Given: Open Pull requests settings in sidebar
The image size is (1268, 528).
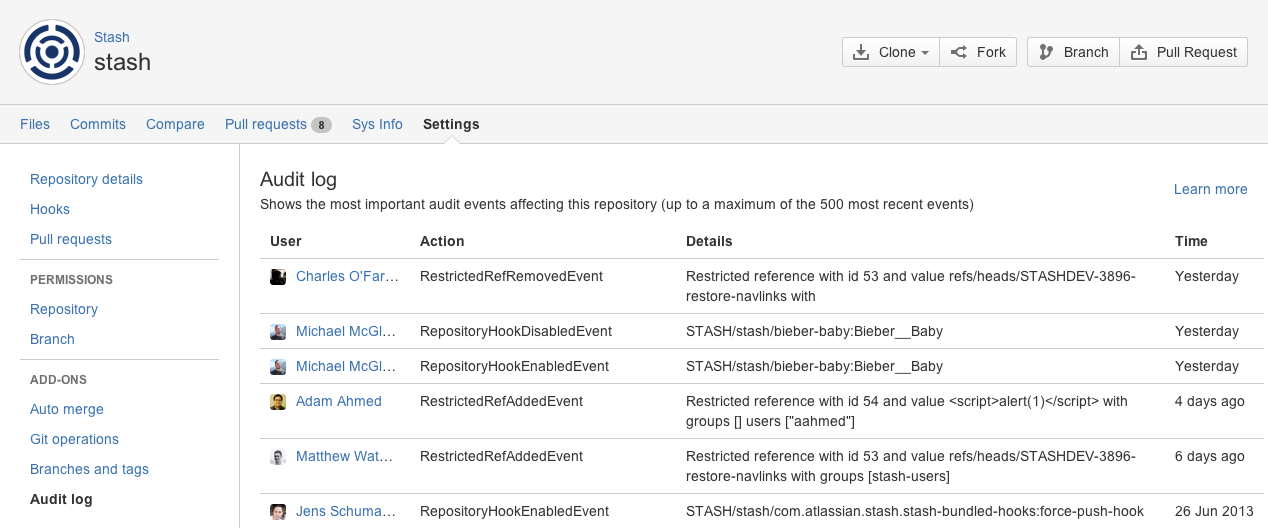Looking at the screenshot, I should tap(71, 239).
